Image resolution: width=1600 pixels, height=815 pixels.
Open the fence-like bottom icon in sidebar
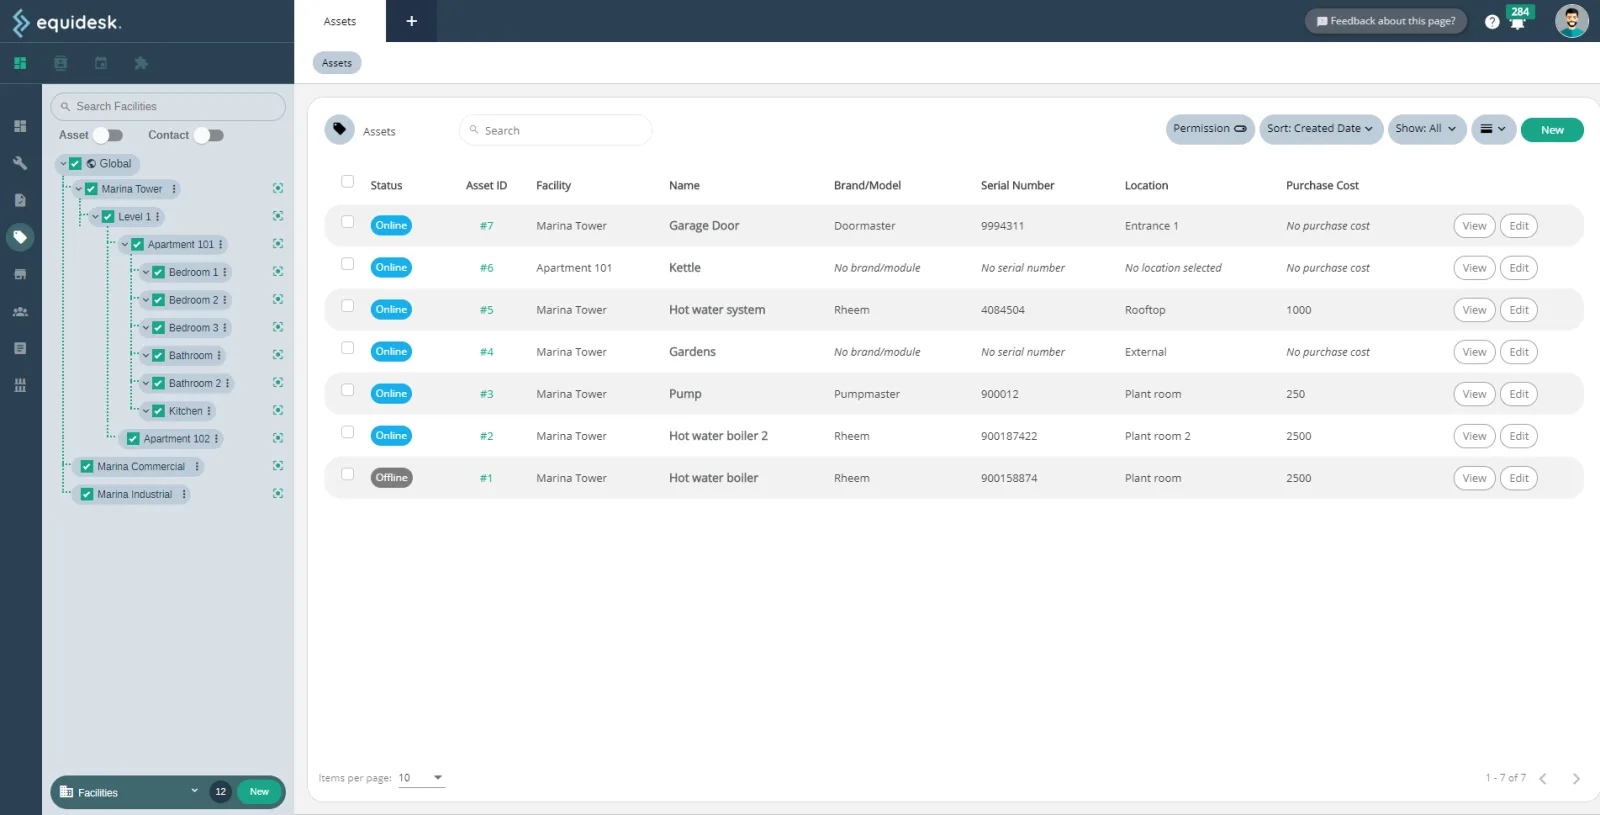pos(20,385)
